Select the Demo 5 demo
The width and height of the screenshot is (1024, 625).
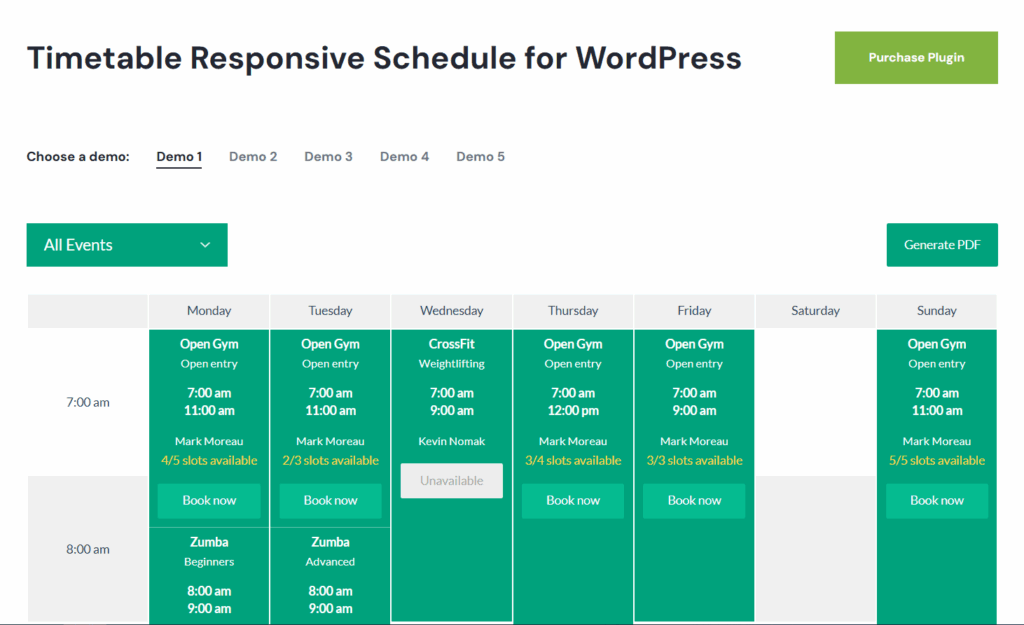click(480, 156)
